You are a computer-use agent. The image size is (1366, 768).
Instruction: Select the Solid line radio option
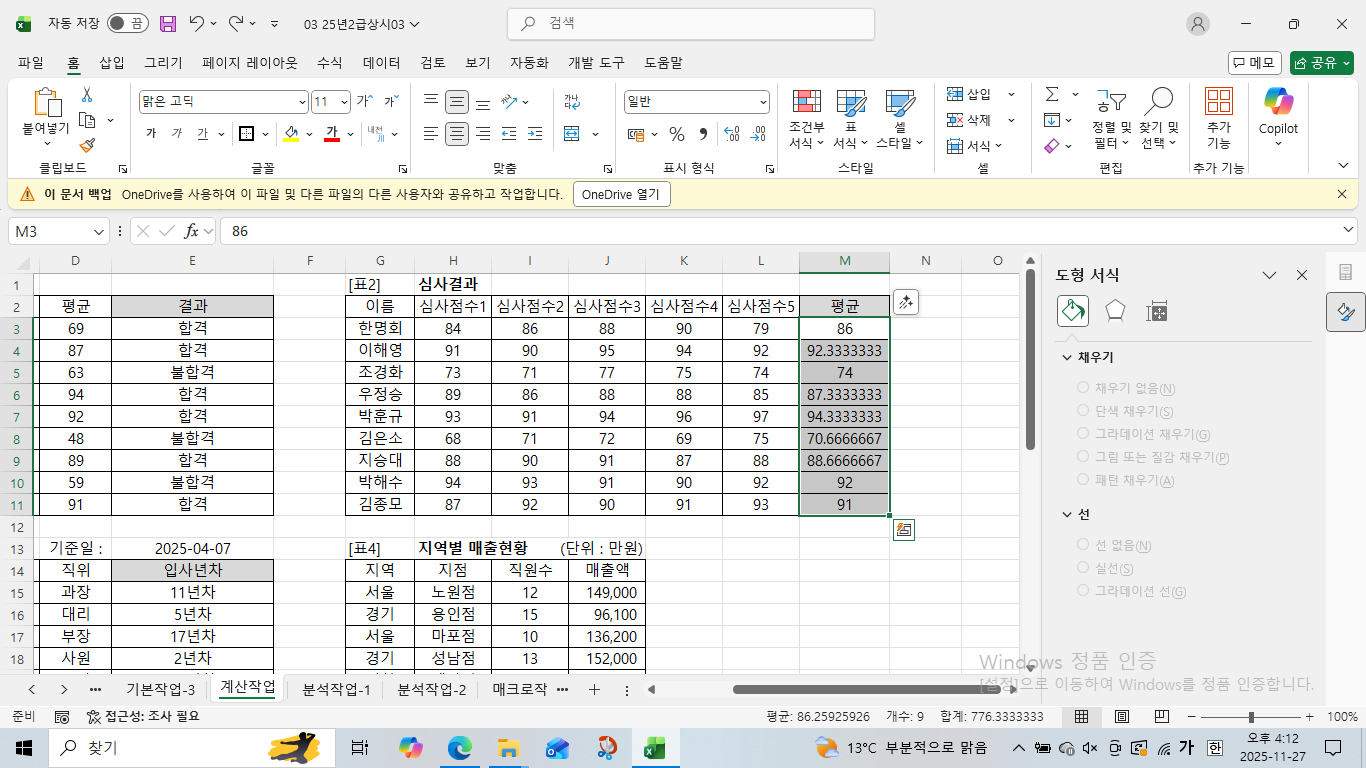coord(1083,568)
